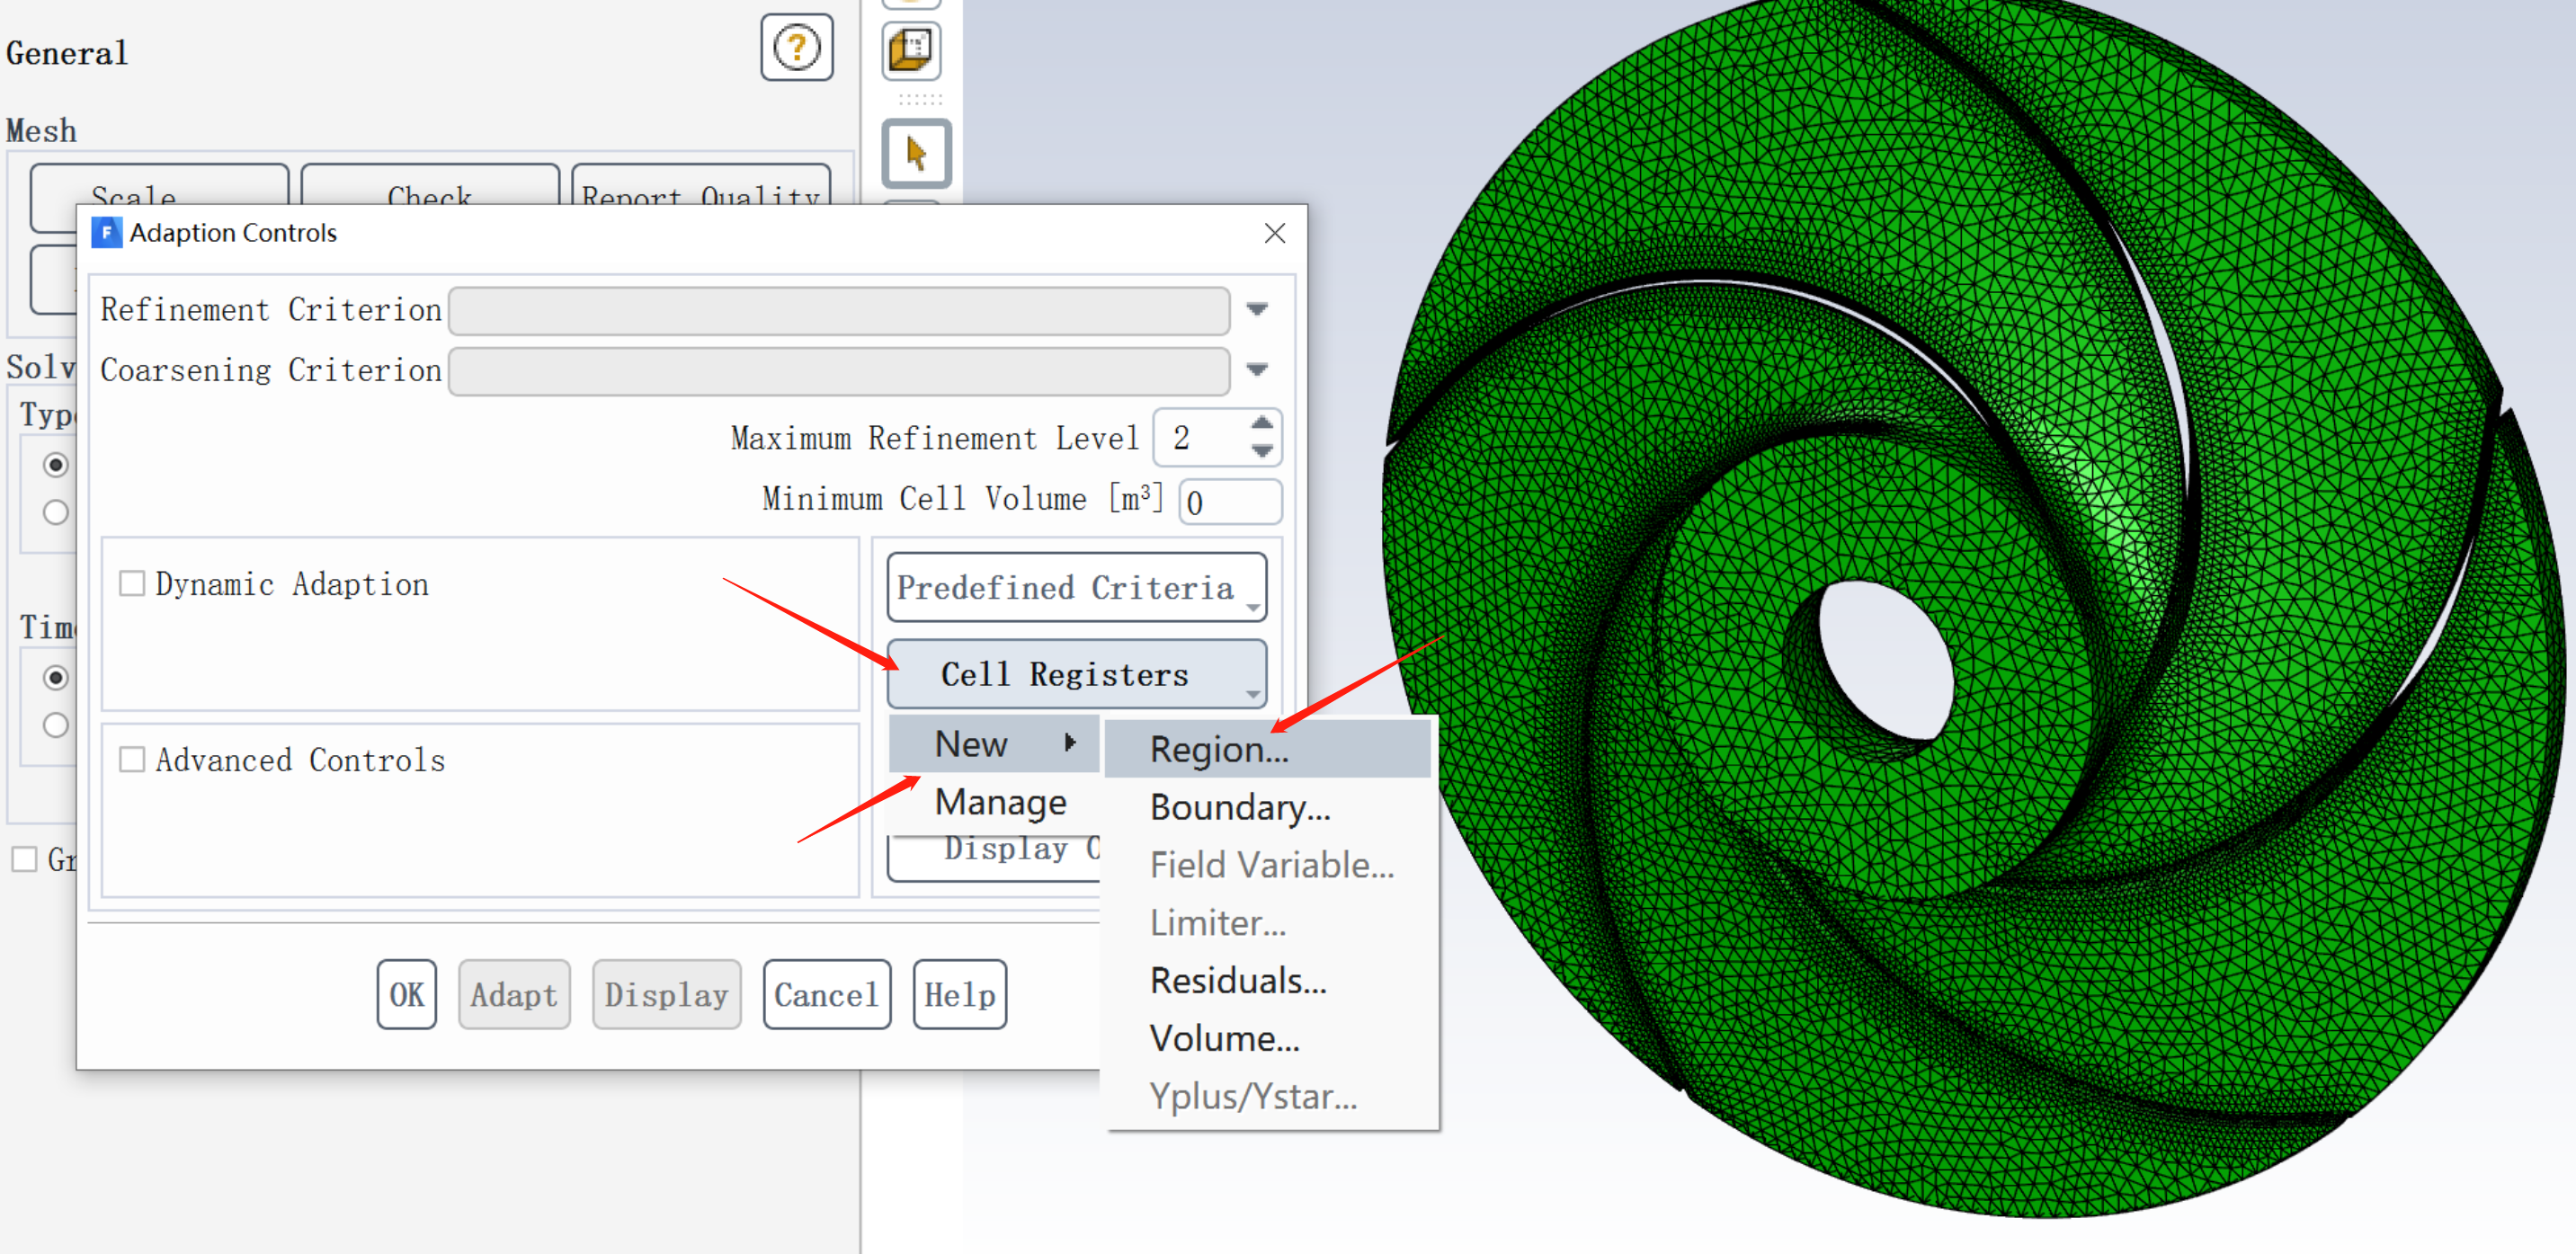Expand the Predefined Criteria dropdown button
Screen dimensions: 2576x1254
(x=1076, y=588)
